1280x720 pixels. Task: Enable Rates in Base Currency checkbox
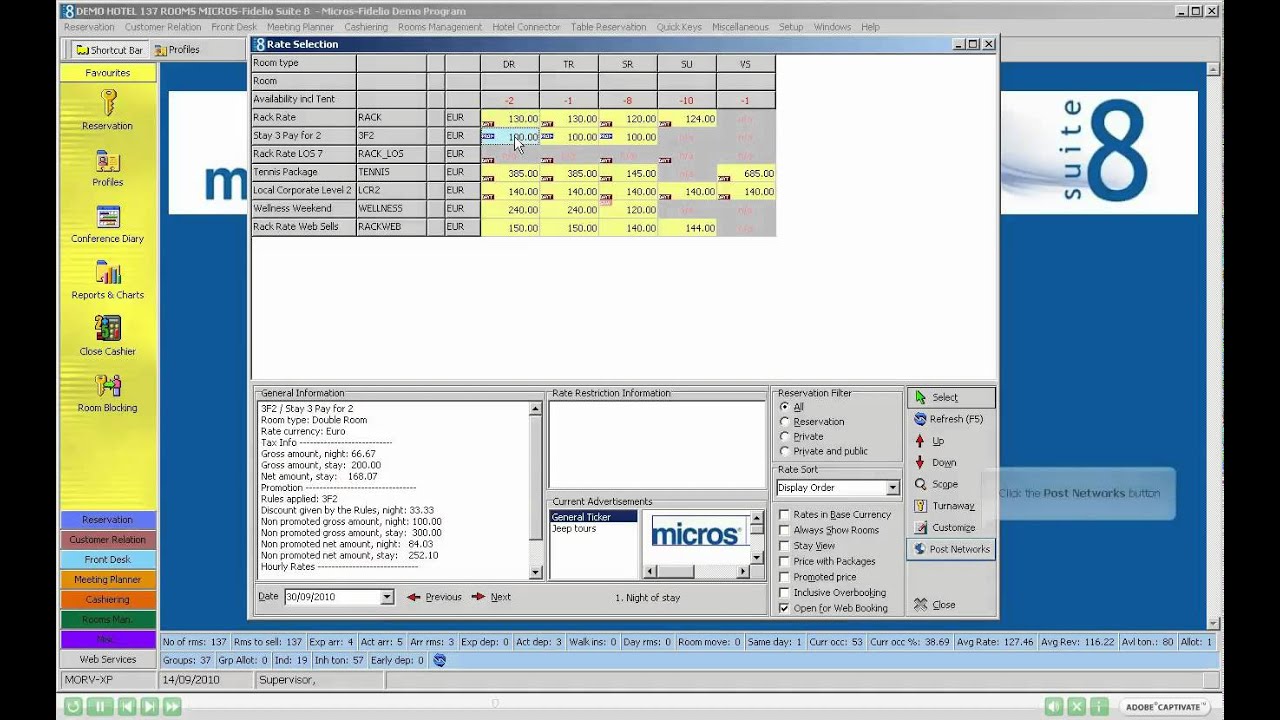pos(784,515)
